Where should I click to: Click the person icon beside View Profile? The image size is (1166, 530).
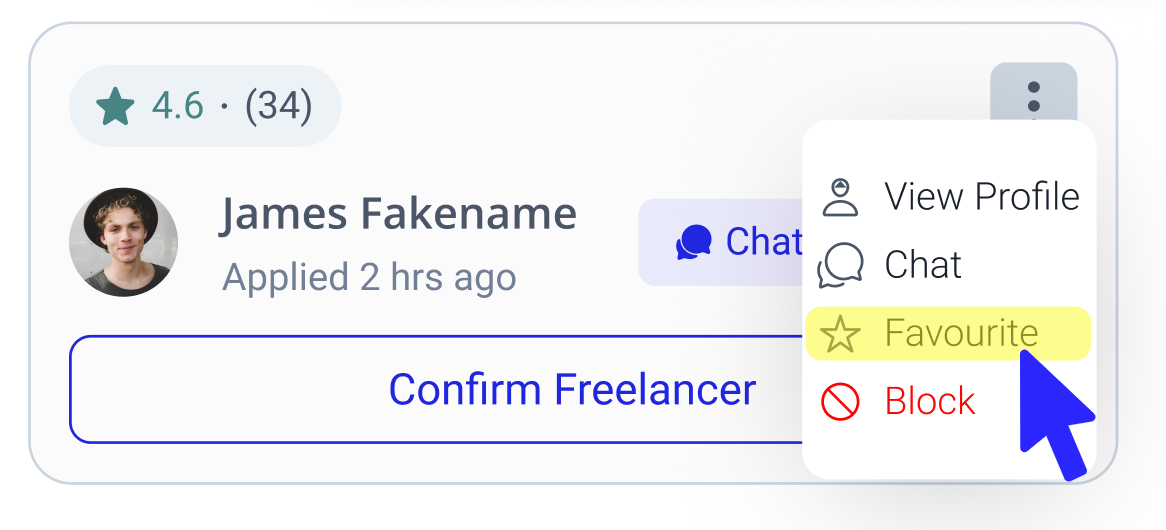[840, 197]
